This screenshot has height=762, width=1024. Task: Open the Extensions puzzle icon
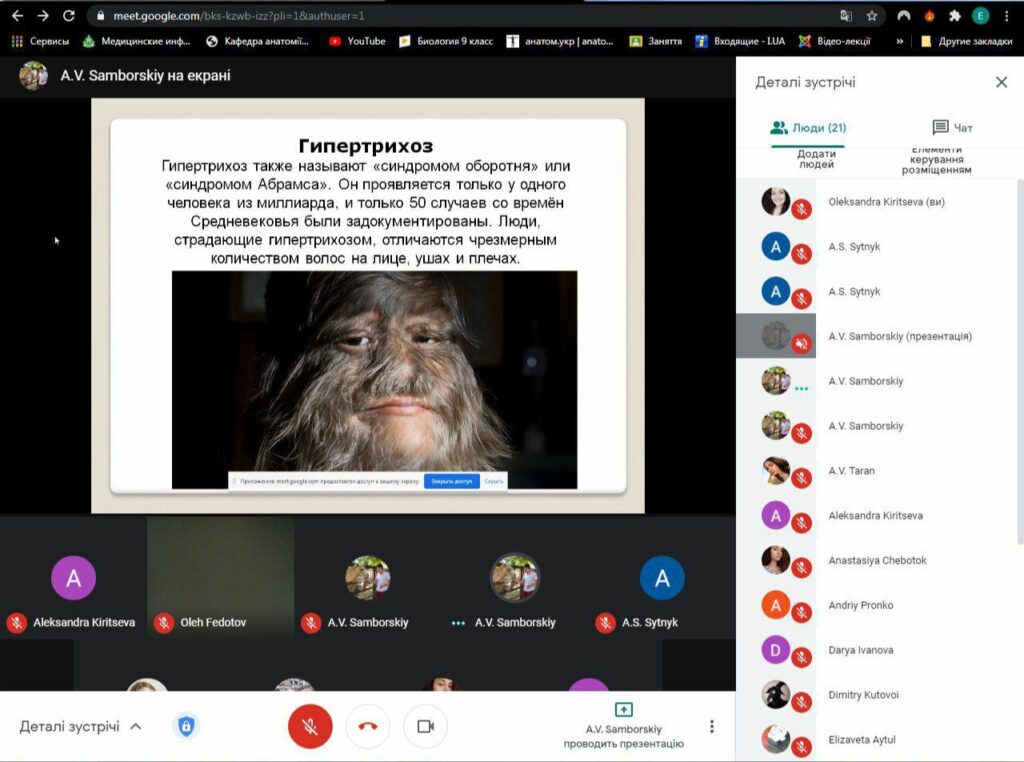point(955,16)
